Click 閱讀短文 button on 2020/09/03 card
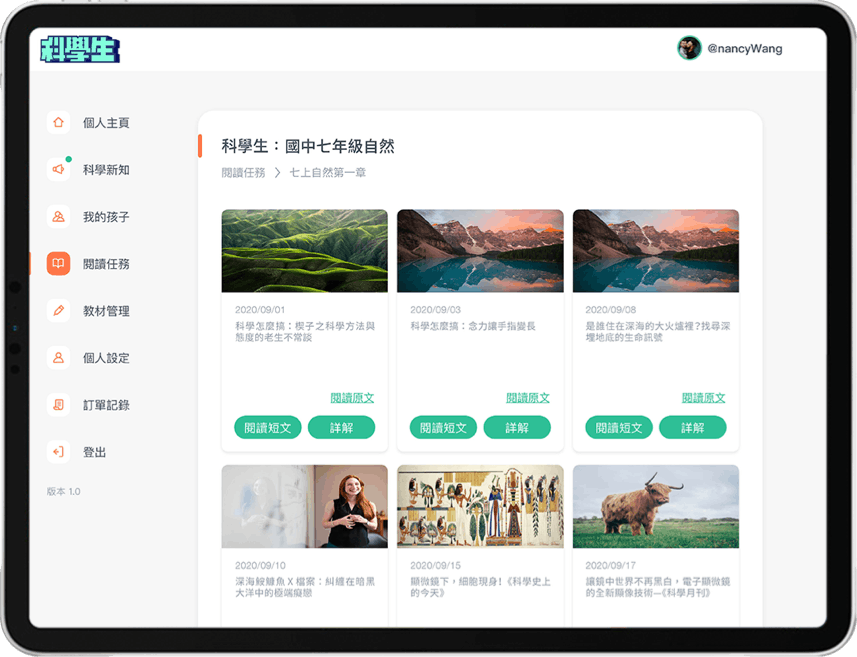 443,427
